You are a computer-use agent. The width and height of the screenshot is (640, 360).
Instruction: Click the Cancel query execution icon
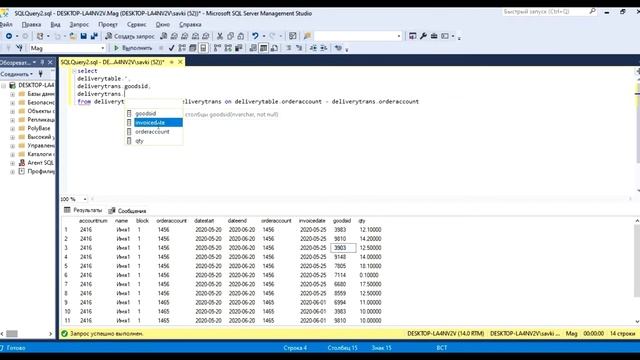click(x=161, y=48)
